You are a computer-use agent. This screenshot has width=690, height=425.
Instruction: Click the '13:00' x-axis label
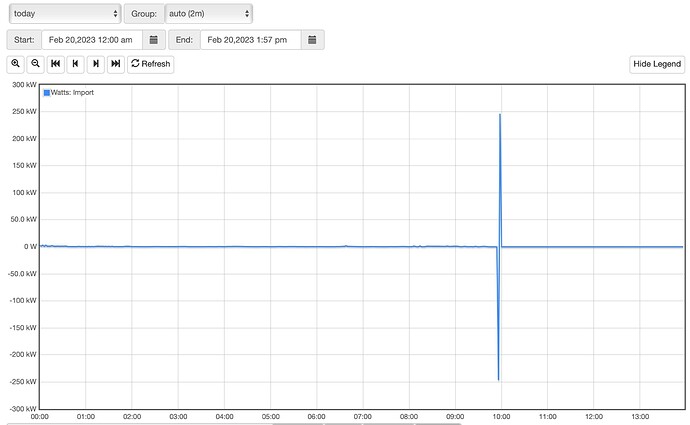pos(640,417)
